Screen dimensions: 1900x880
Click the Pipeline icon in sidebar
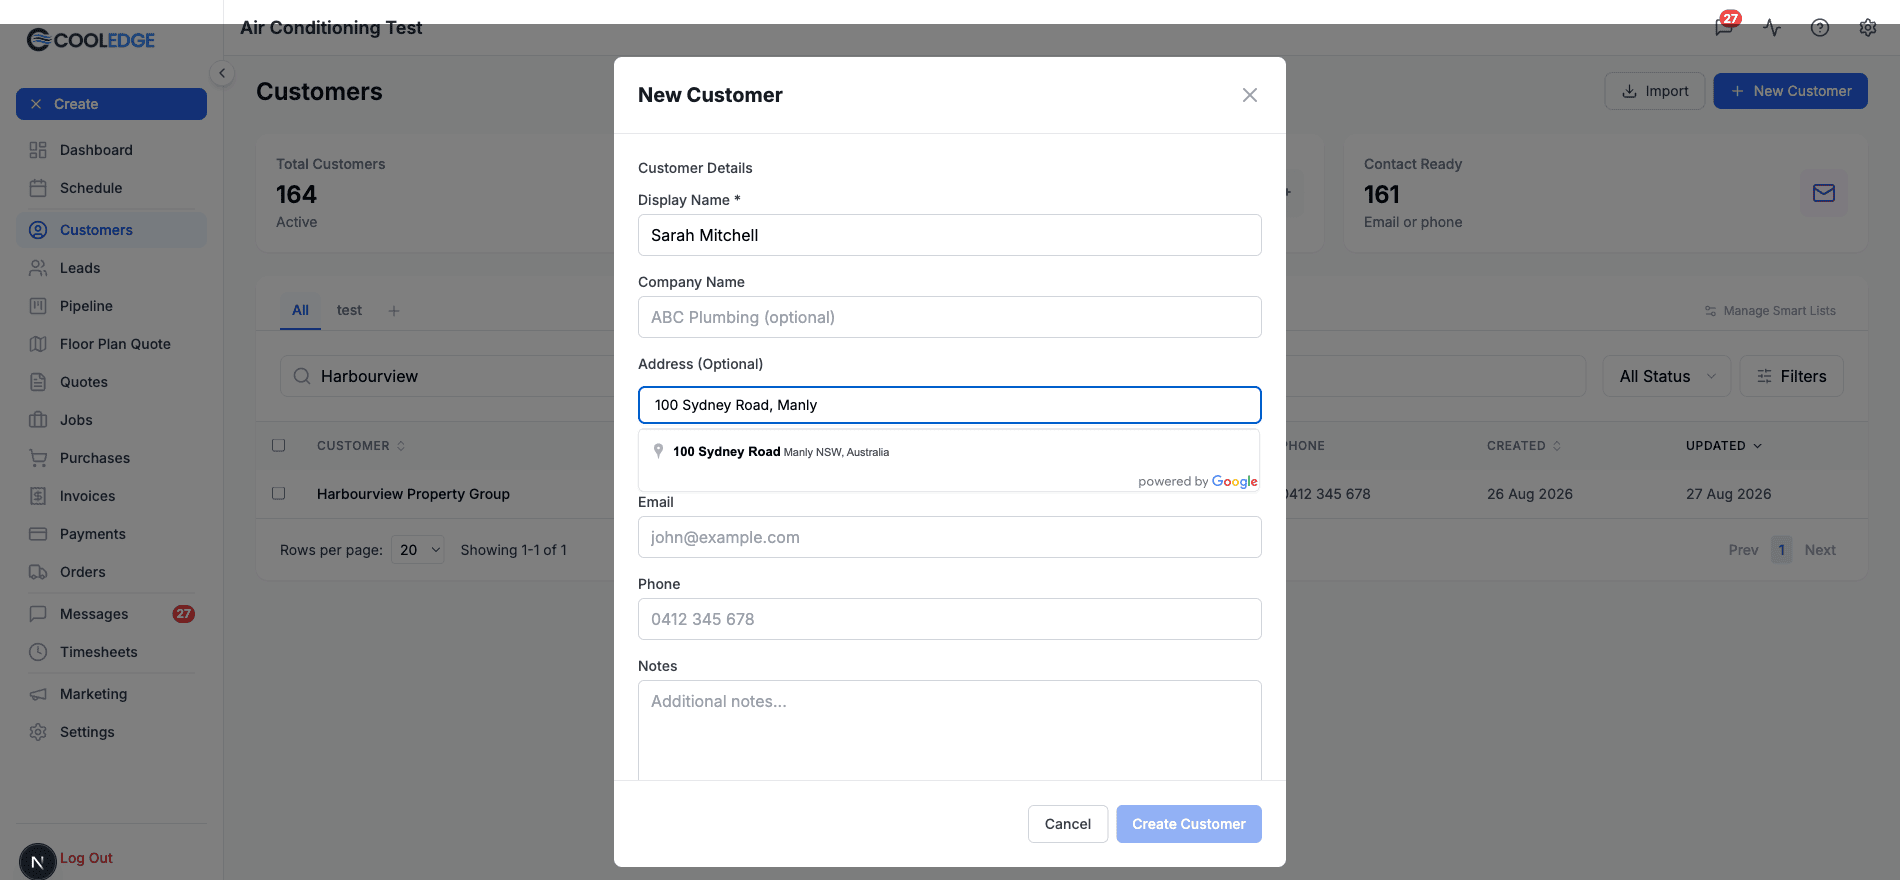(38, 306)
